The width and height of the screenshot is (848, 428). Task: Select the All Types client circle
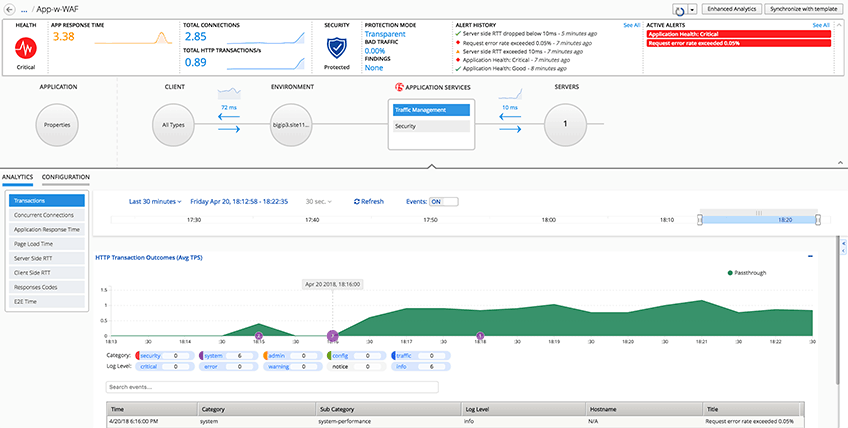[174, 125]
